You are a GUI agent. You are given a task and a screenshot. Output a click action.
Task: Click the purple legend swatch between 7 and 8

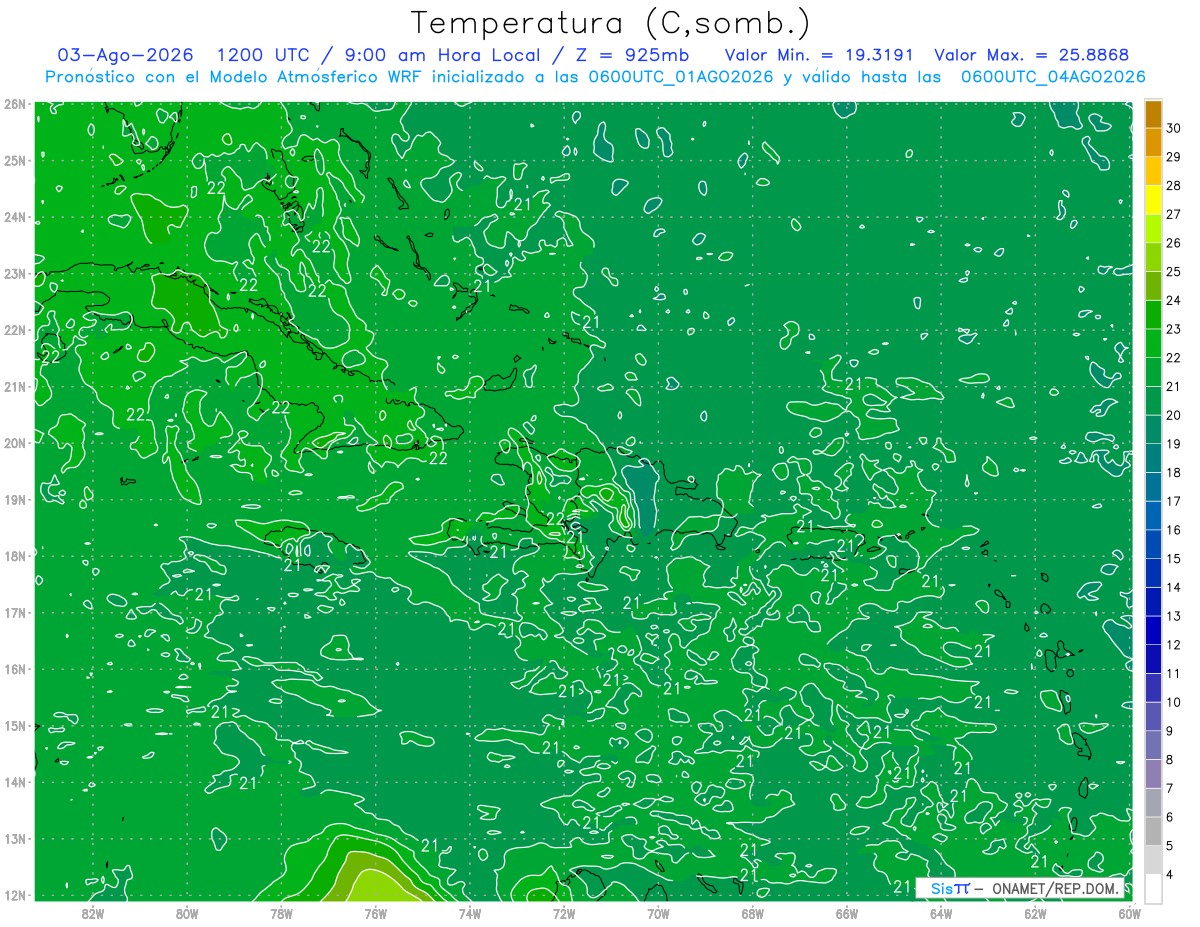pos(1153,774)
